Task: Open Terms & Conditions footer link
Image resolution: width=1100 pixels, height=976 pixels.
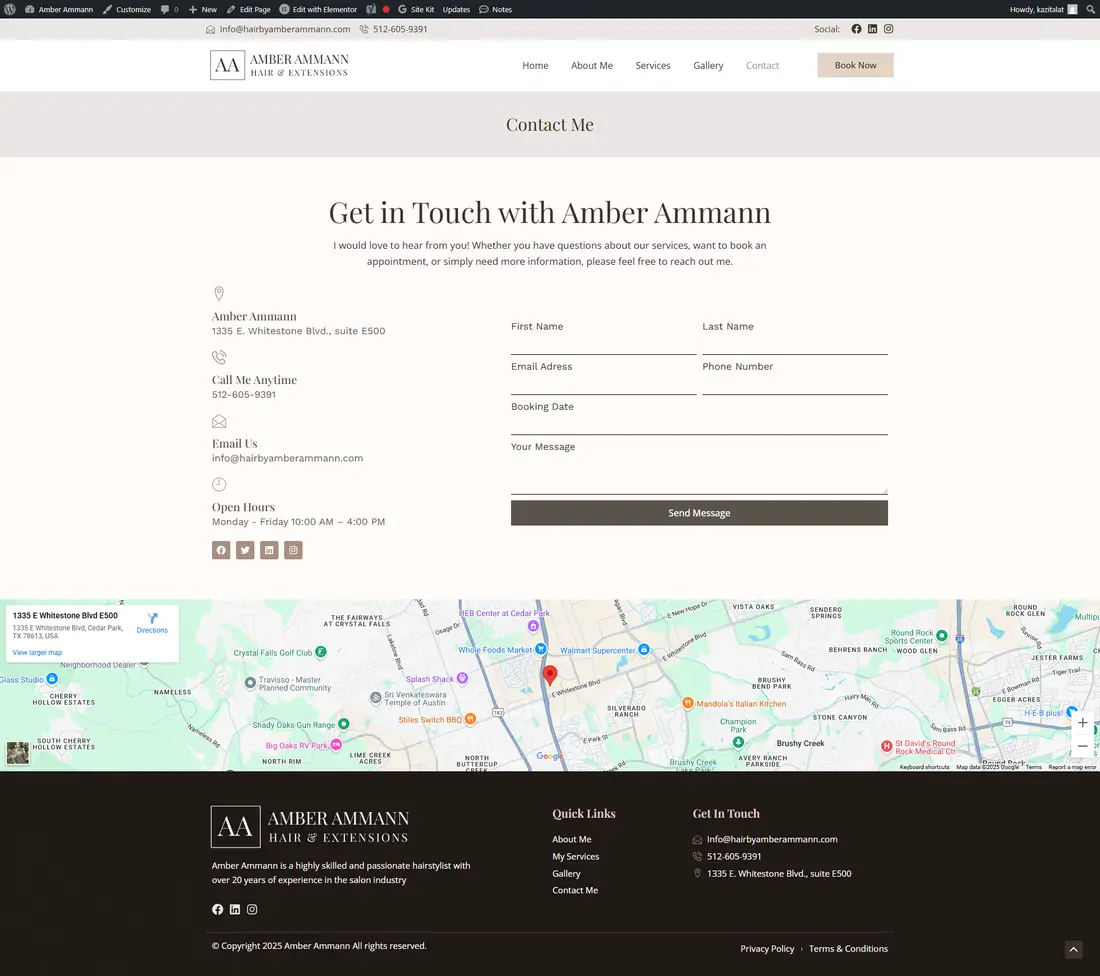Action: pyautogui.click(x=848, y=949)
